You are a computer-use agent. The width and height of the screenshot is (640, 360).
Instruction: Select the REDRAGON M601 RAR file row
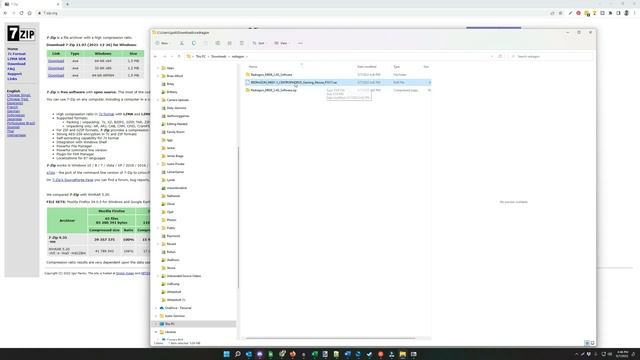(x=338, y=82)
